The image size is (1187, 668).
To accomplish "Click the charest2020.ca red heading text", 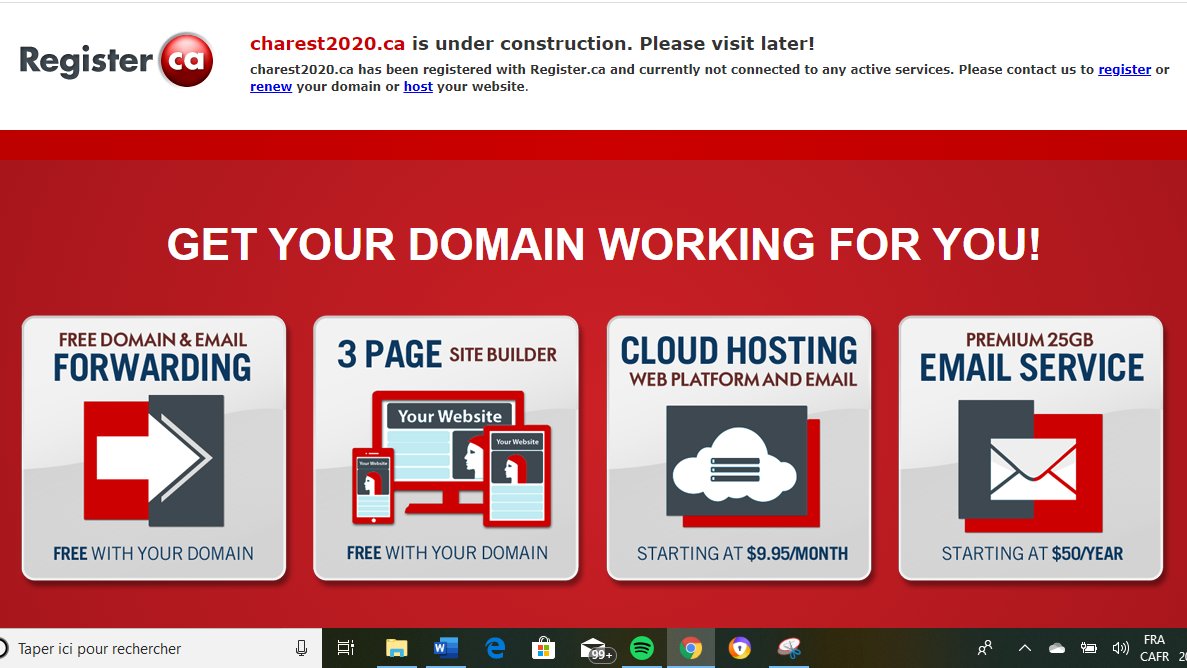I will [x=327, y=44].
